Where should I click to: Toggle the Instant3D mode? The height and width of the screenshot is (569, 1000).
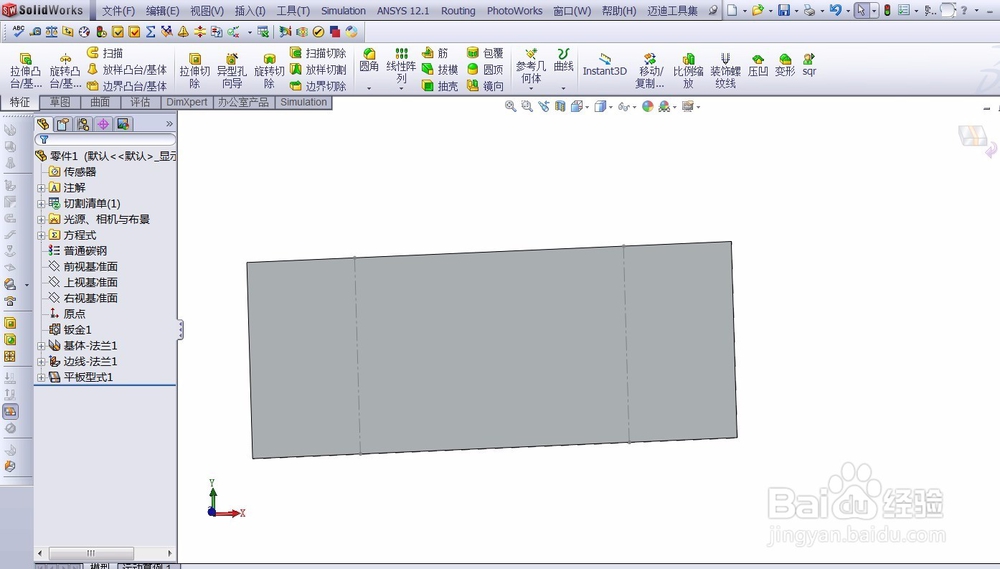coord(605,65)
